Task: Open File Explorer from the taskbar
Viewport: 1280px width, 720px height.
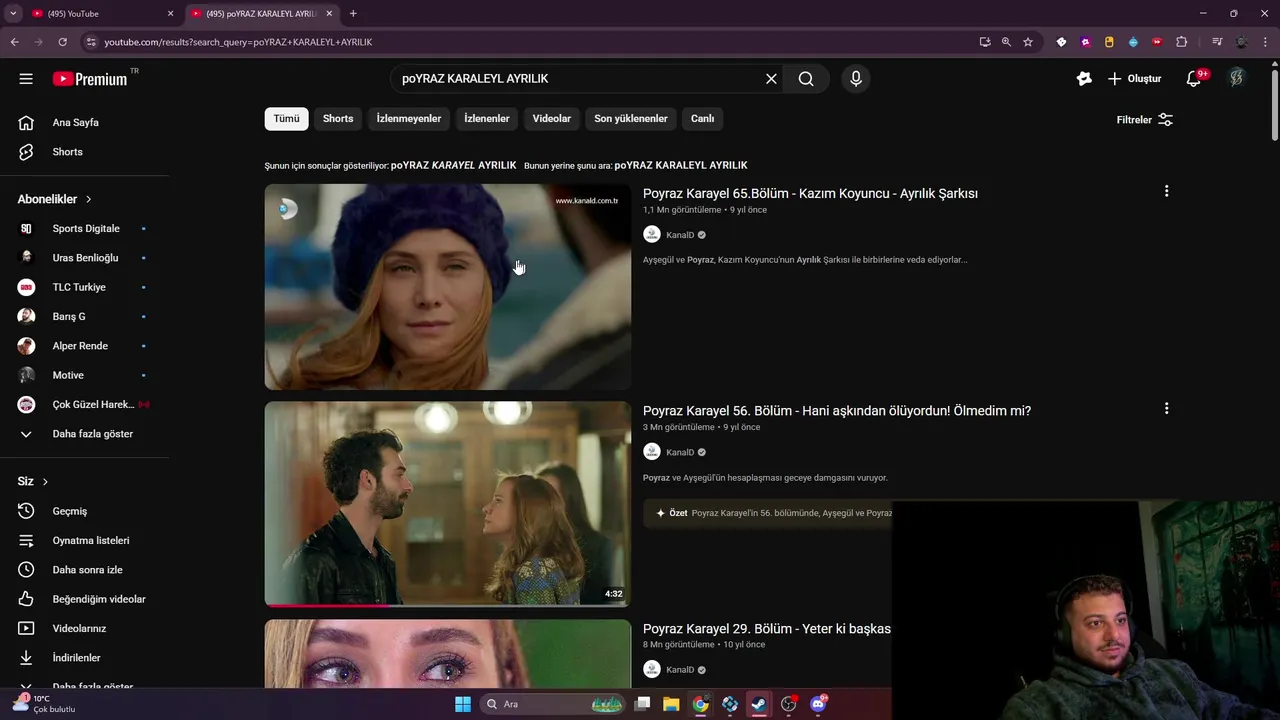Action: click(671, 704)
